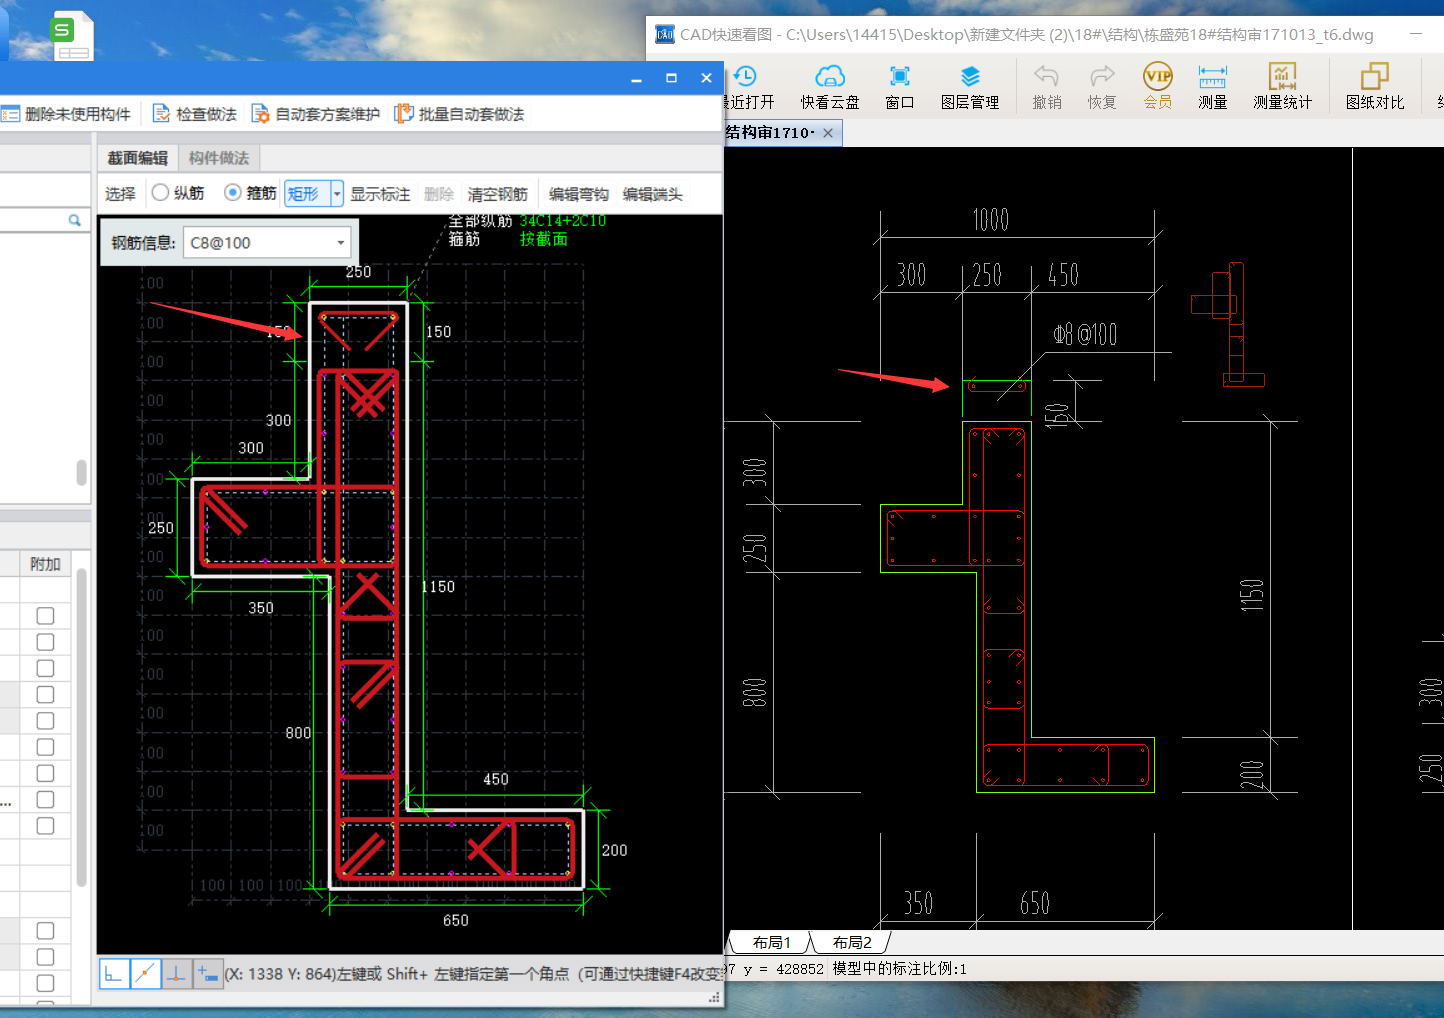Click the 清空钢筋 clear rebar button
The width and height of the screenshot is (1444, 1018).
point(498,194)
